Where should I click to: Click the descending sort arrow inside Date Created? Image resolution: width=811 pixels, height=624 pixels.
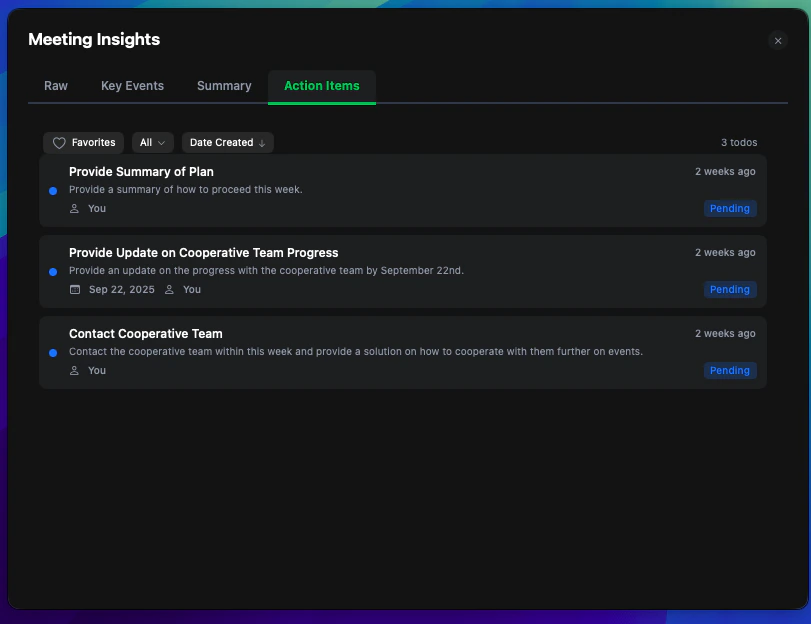click(261, 142)
